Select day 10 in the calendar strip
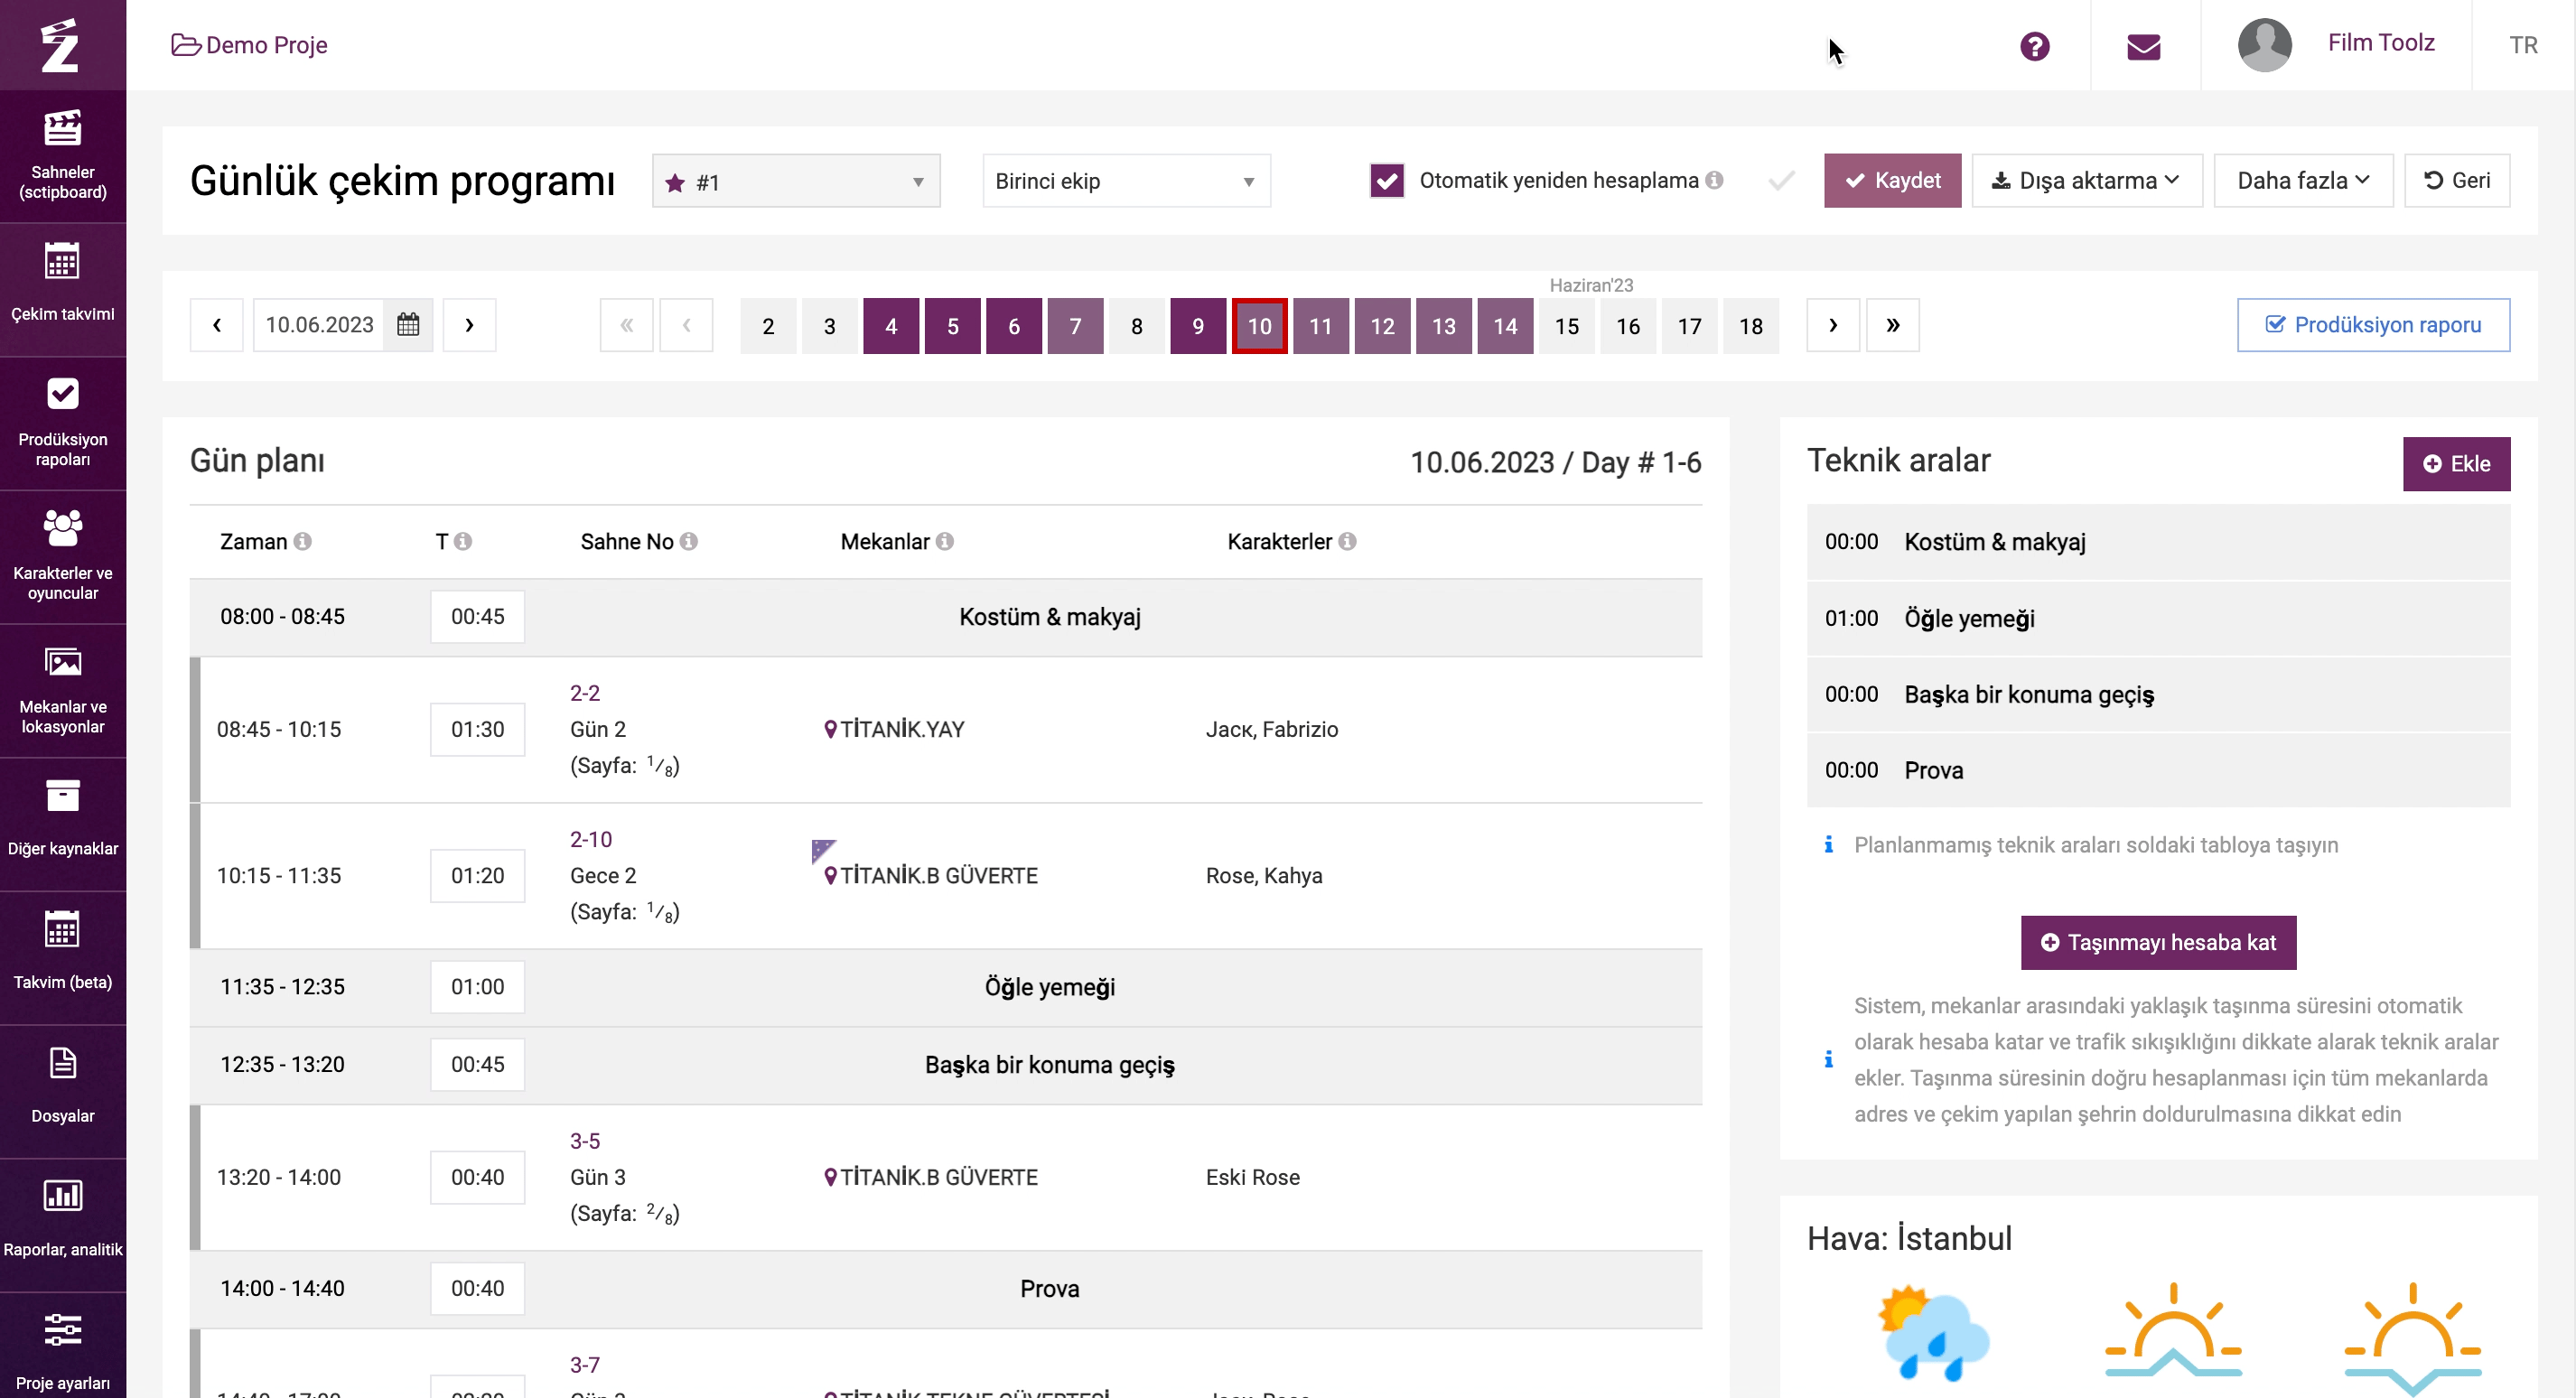The image size is (2576, 1398). point(1259,325)
